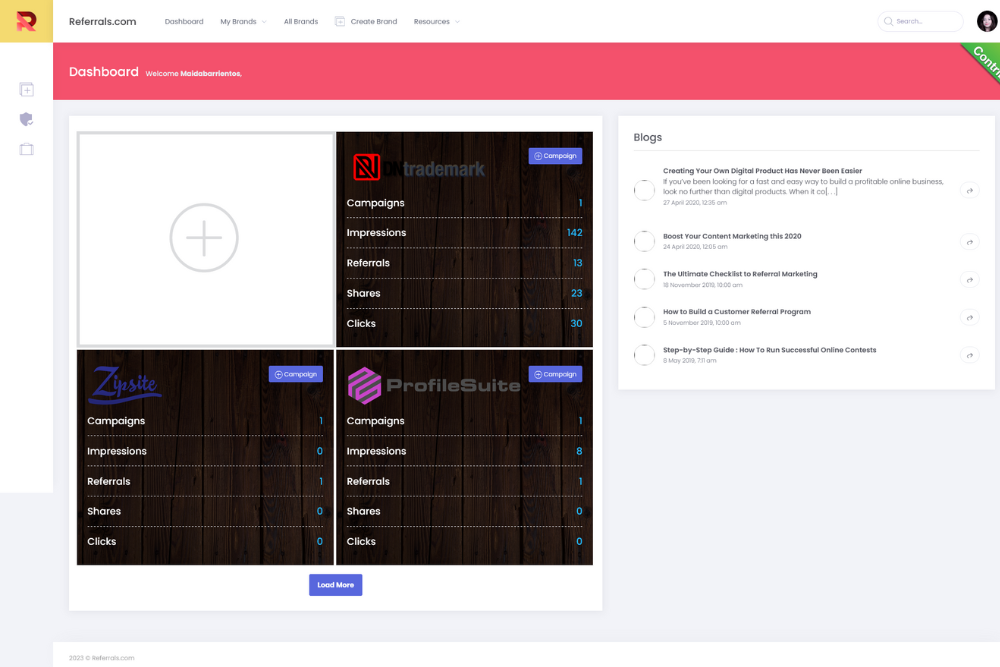Click share arrow for Creating Your Own Digital Product
The image size is (1000, 667).
click(968, 190)
